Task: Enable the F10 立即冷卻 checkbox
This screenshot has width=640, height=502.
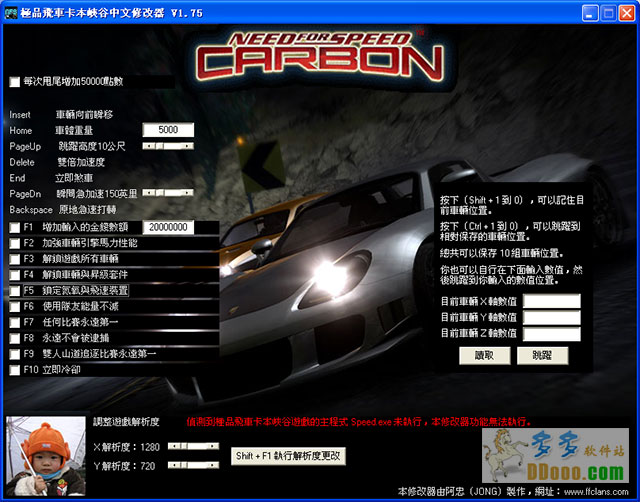Action: [15, 370]
